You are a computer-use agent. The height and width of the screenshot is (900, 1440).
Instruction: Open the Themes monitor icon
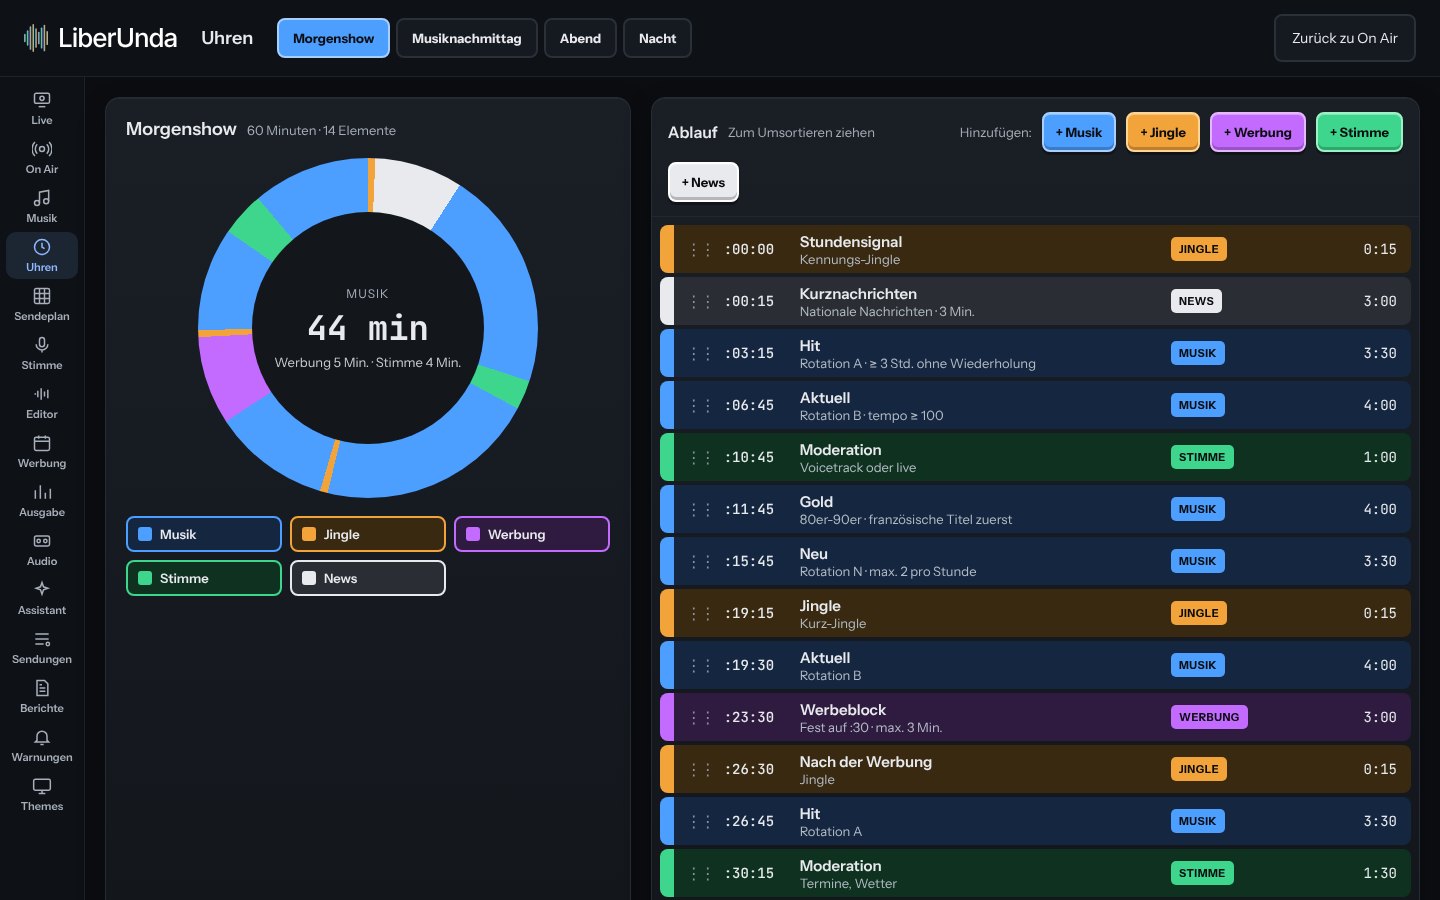click(x=42, y=785)
